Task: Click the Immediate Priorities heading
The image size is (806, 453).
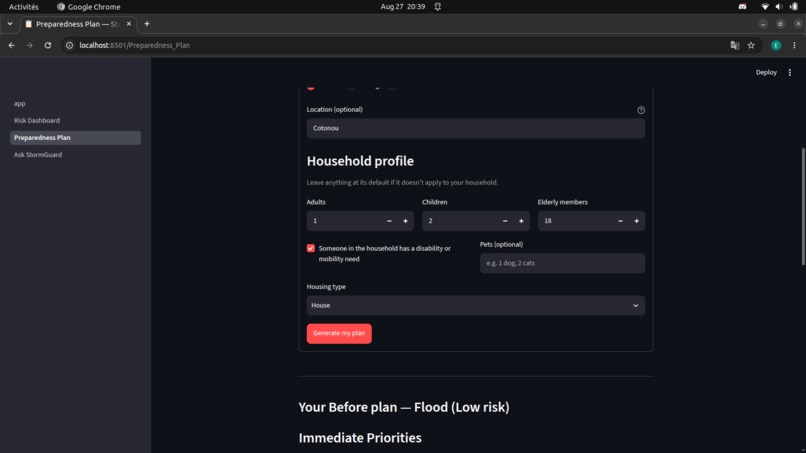Action: (x=360, y=438)
